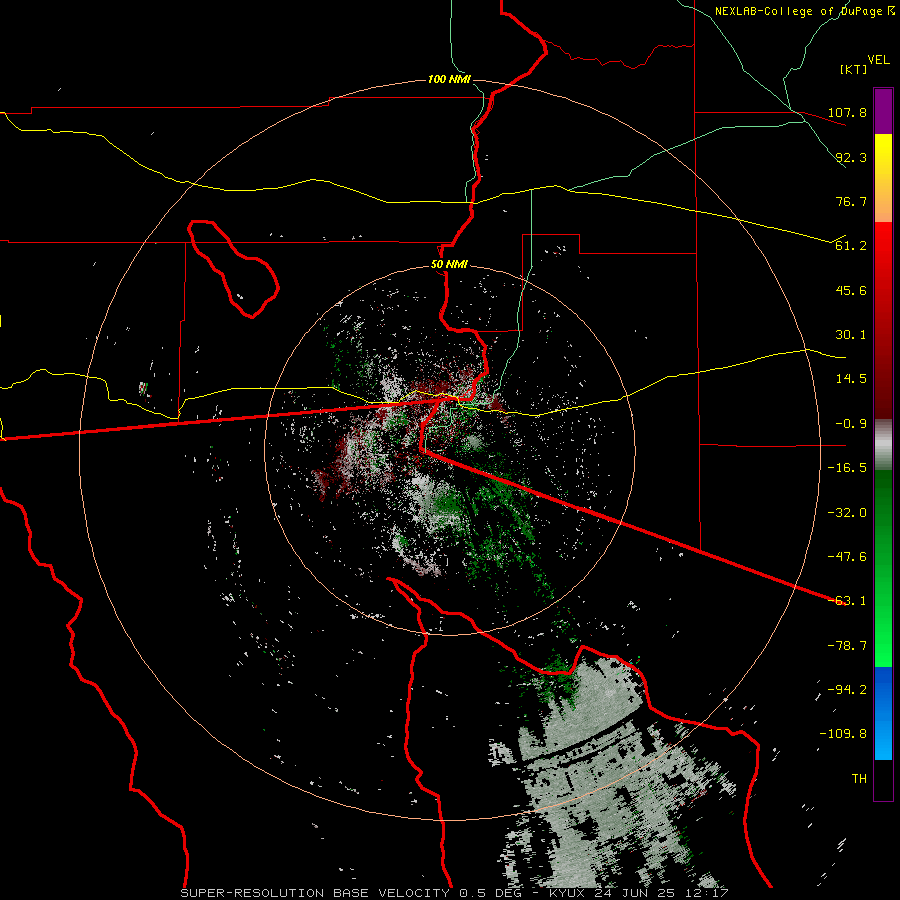Image resolution: width=900 pixels, height=900 pixels.
Task: Click the 61.2 legend value
Action: (x=851, y=246)
